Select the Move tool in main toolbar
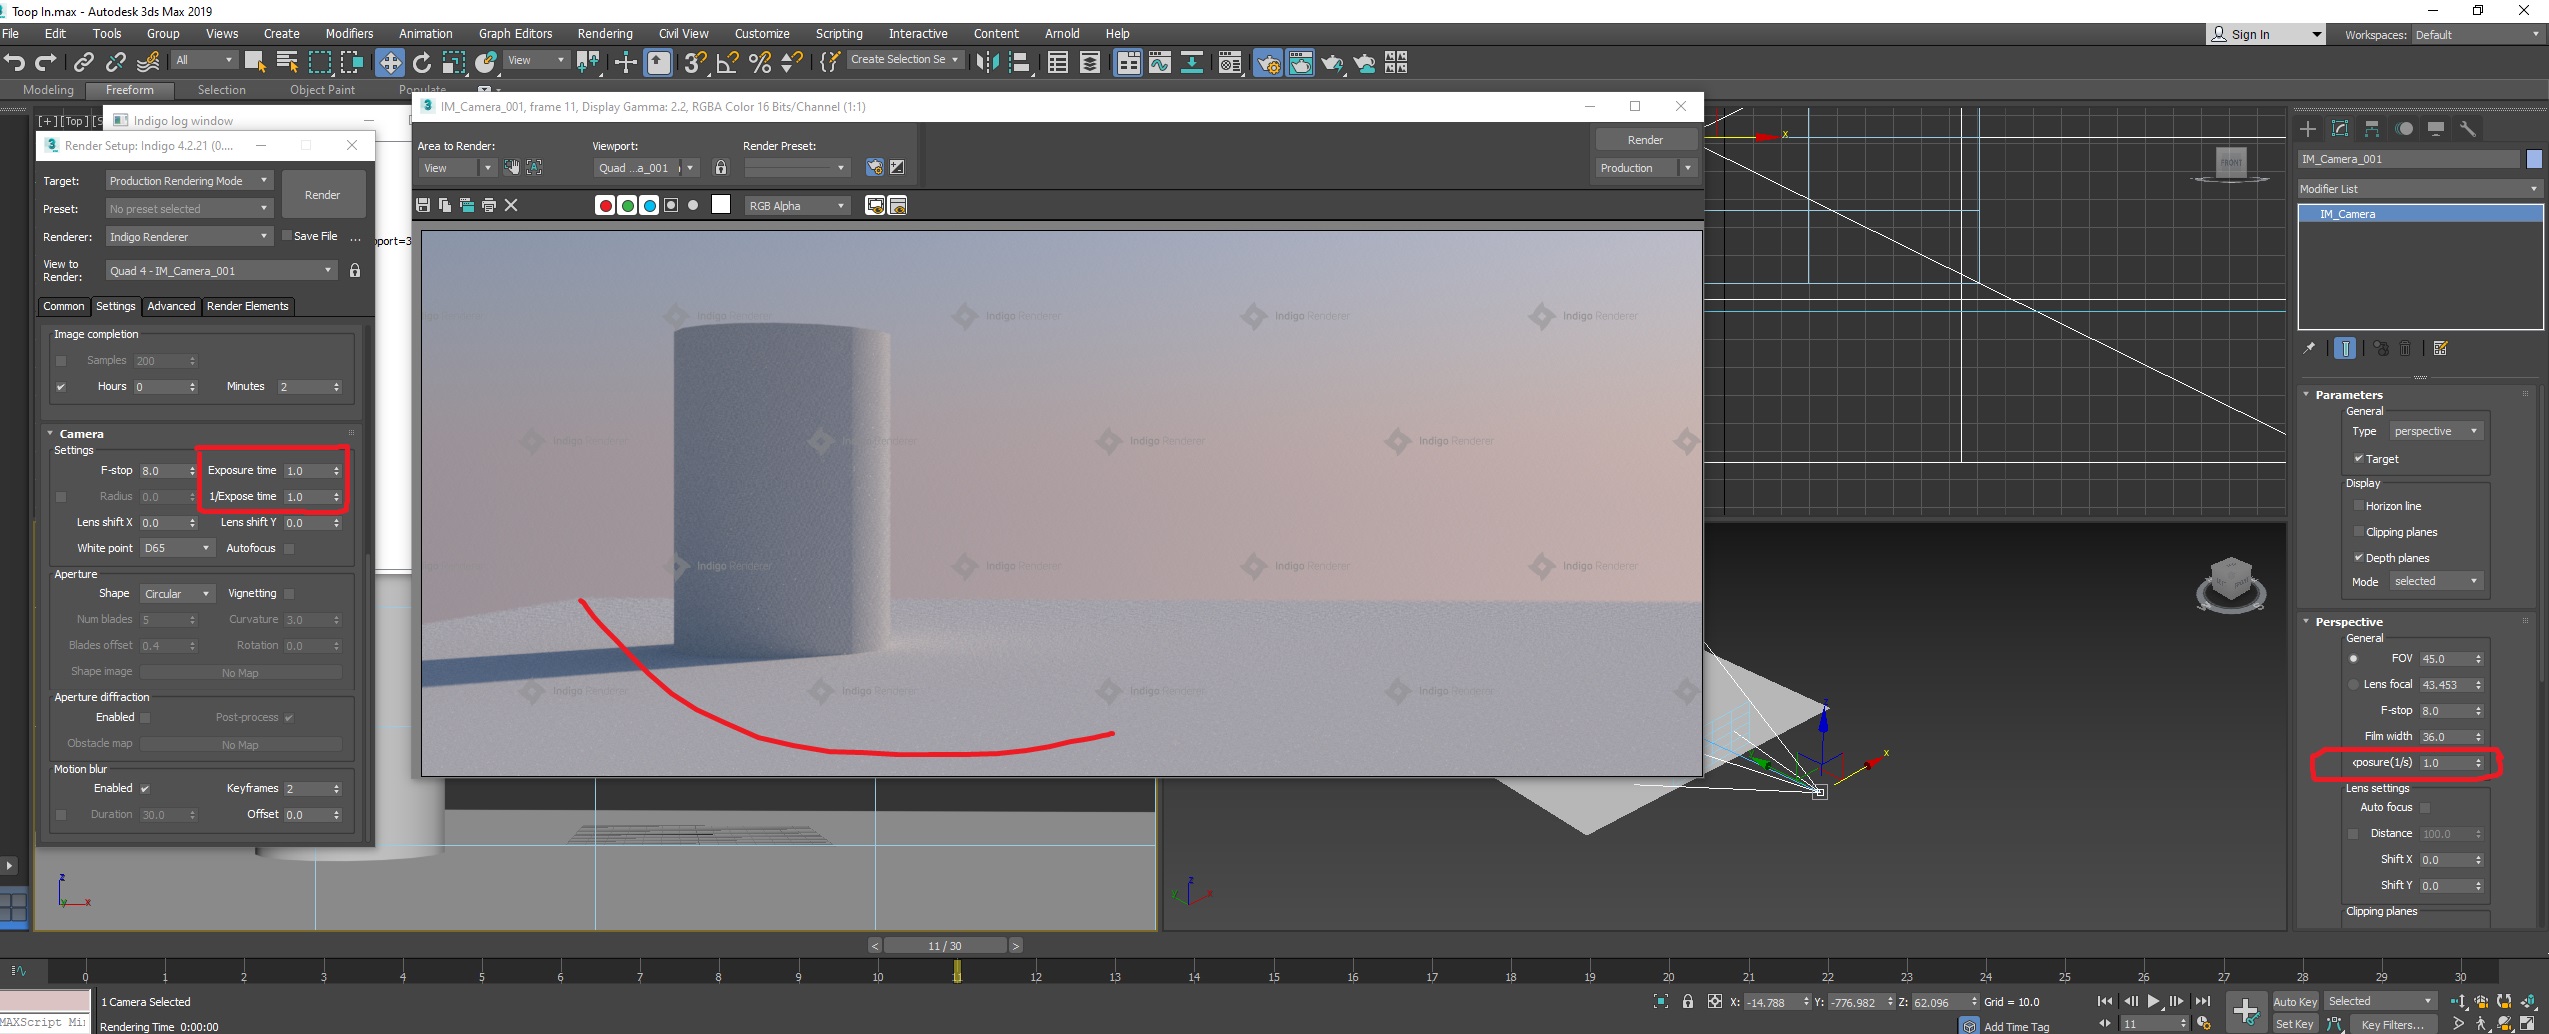The image size is (2549, 1034). point(389,63)
